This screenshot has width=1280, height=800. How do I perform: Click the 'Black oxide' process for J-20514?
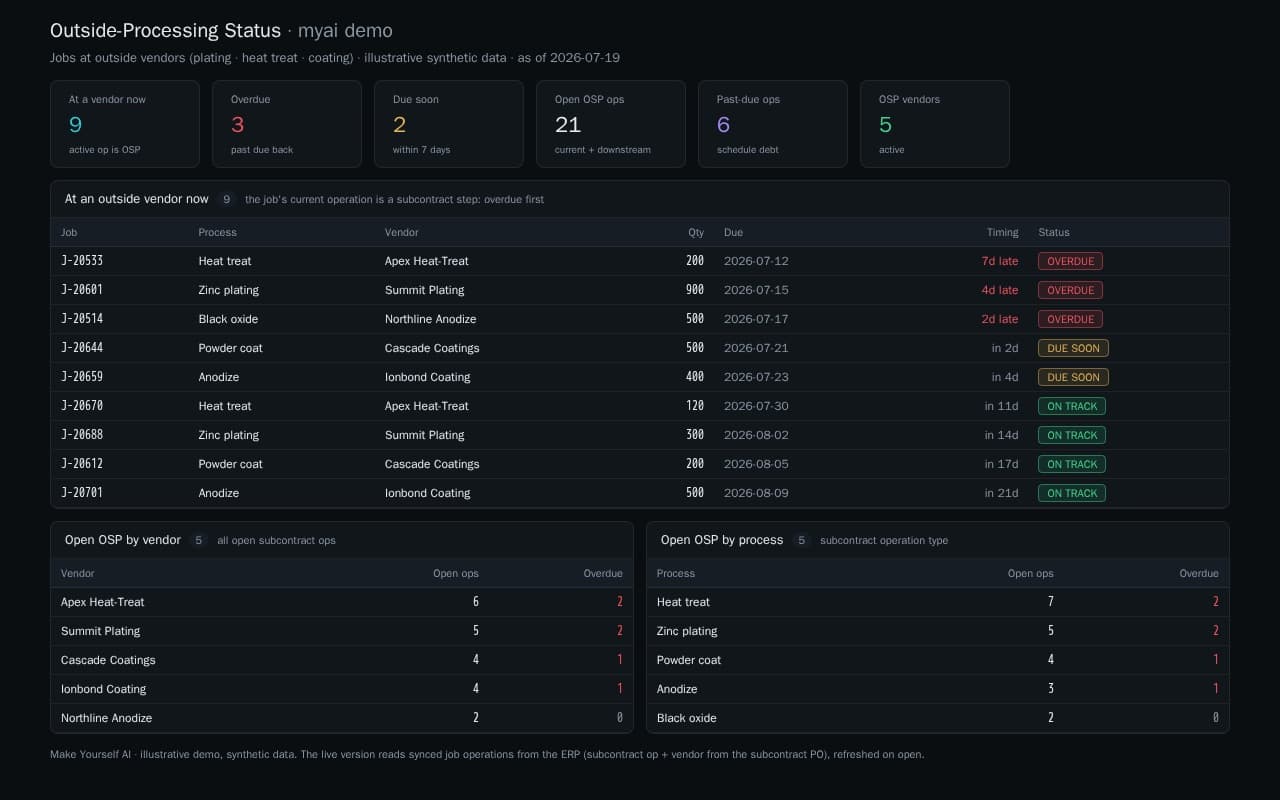[228, 319]
